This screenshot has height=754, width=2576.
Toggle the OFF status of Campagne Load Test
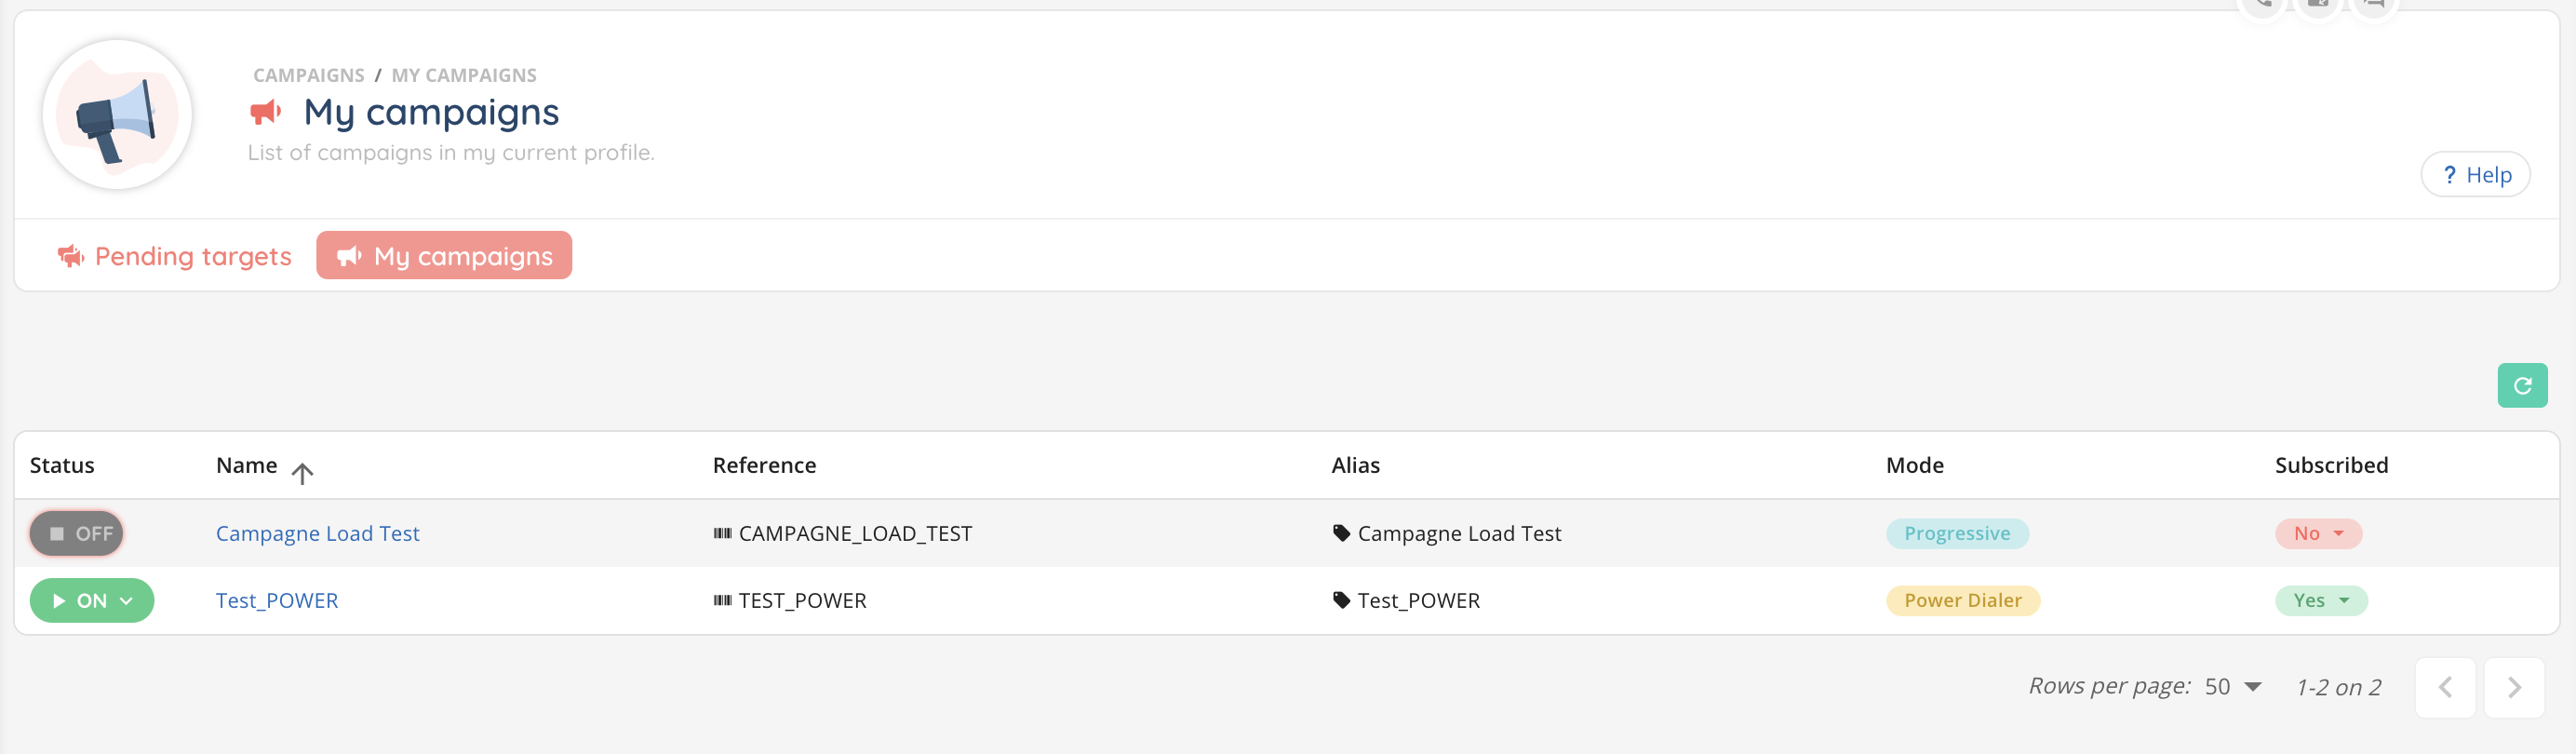(77, 534)
